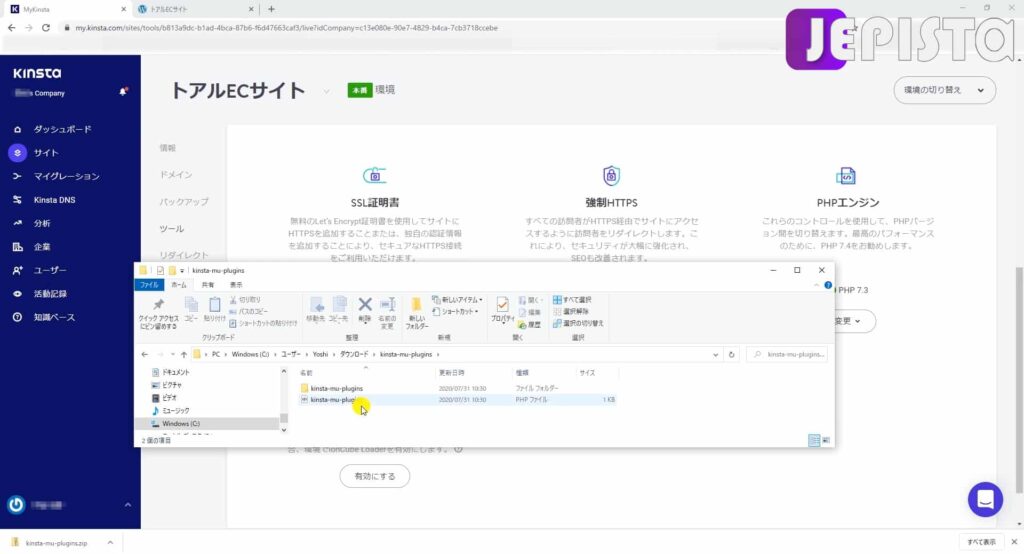Viewport: 1024px width, 554px height.
Task: Open the ツール site menu item
Action: click(171, 229)
